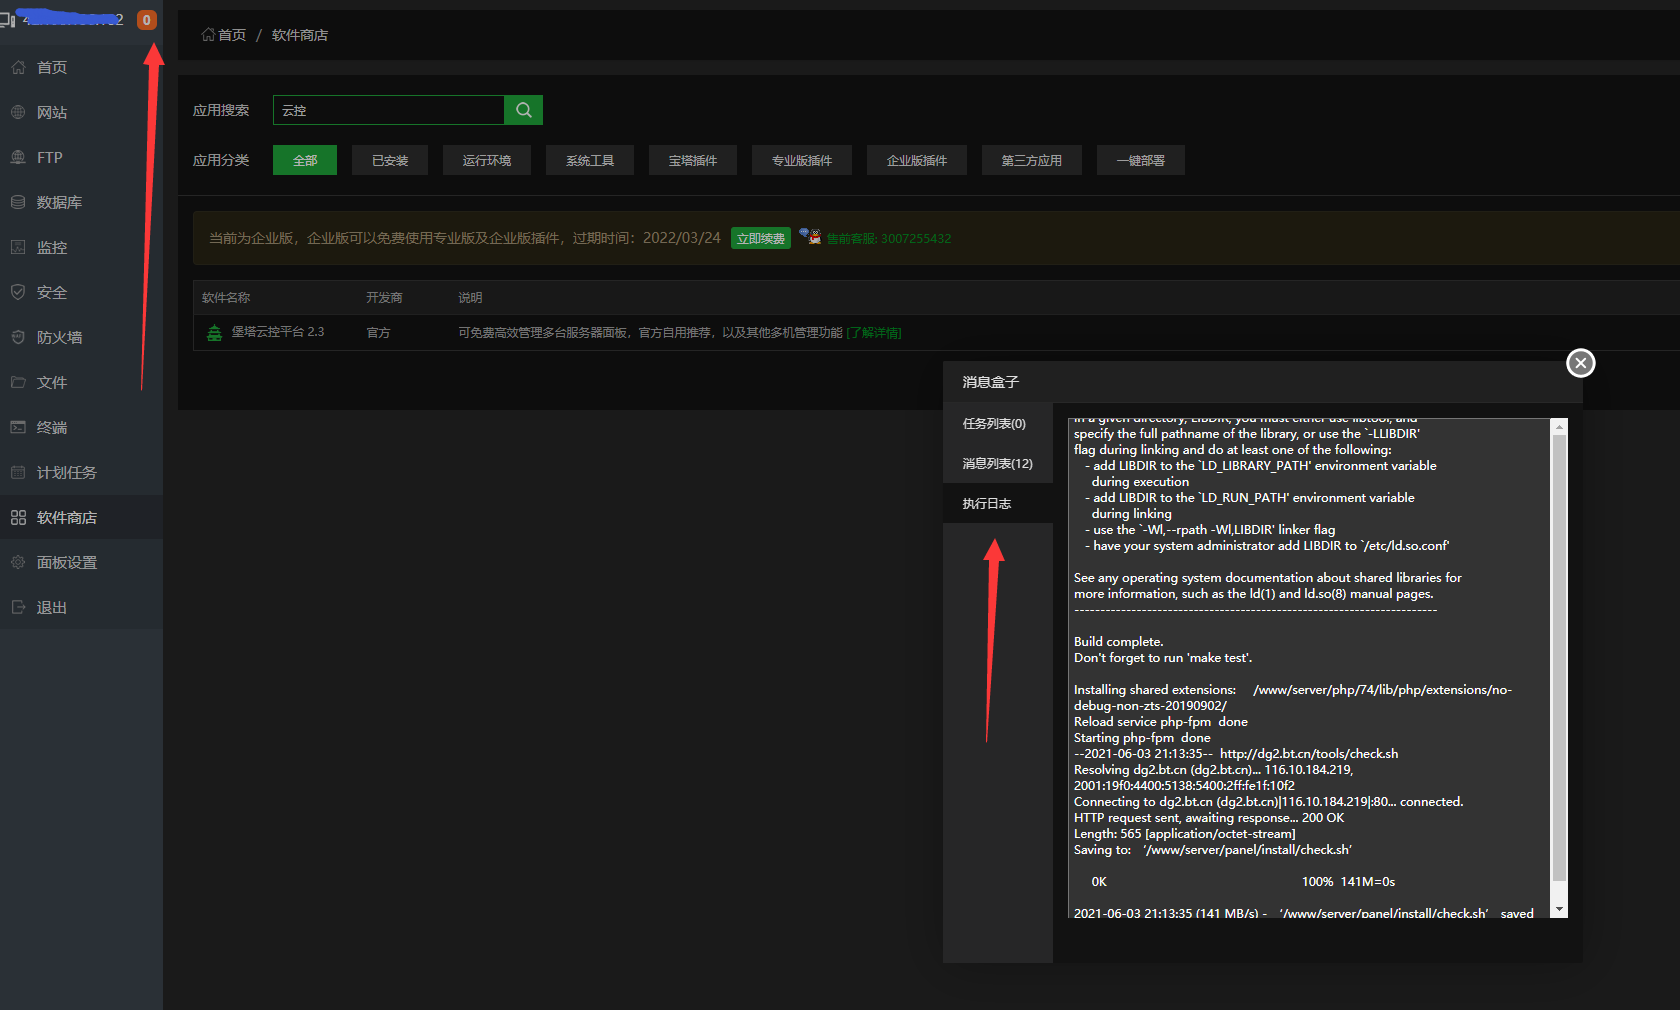Click the log scrollbar down arrow

(1559, 910)
